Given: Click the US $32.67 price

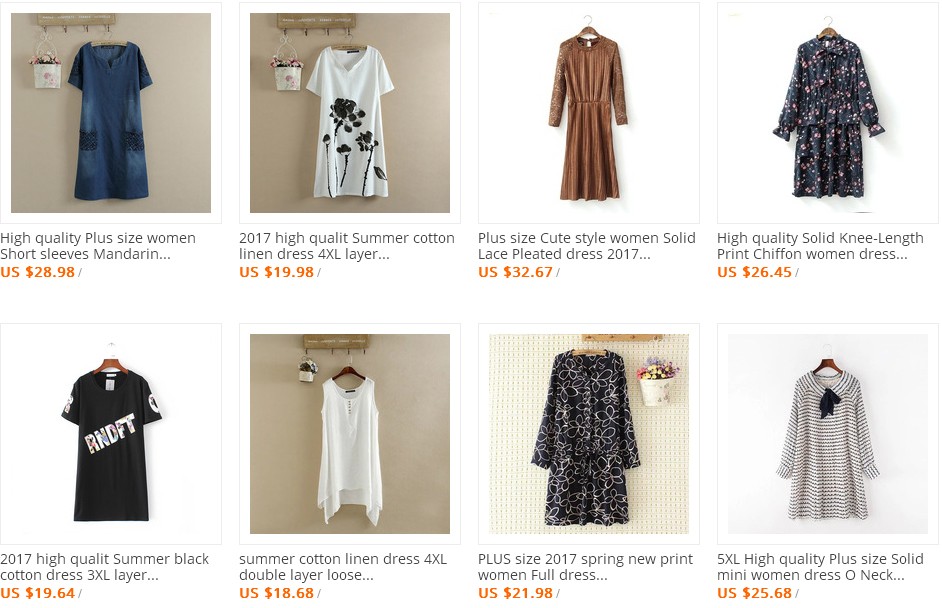Looking at the screenshot, I should click(x=515, y=272).
